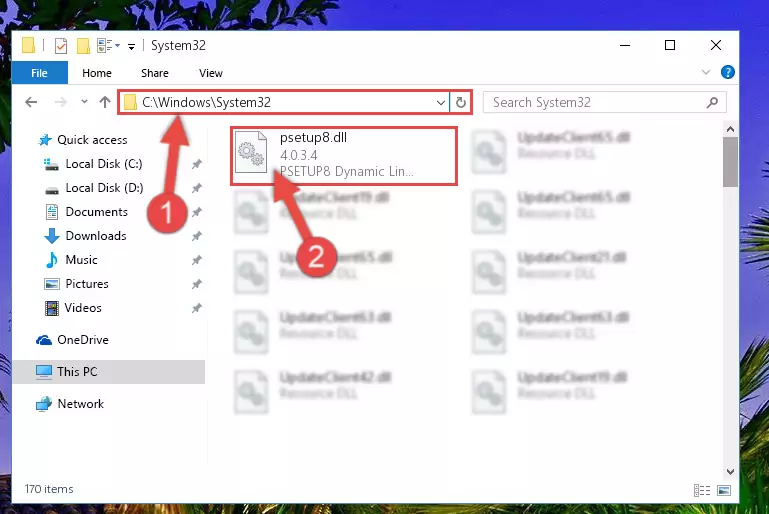Minimize the System32 window
769x514 pixels.
(x=625, y=45)
